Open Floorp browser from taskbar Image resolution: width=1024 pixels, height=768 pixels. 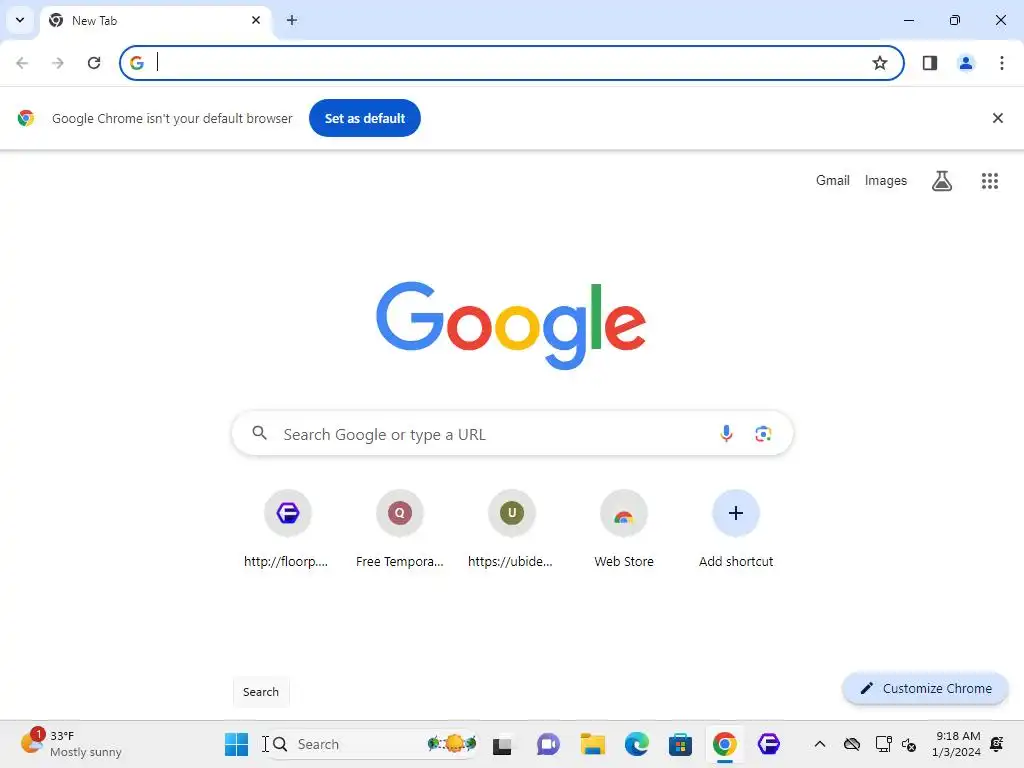(x=769, y=744)
